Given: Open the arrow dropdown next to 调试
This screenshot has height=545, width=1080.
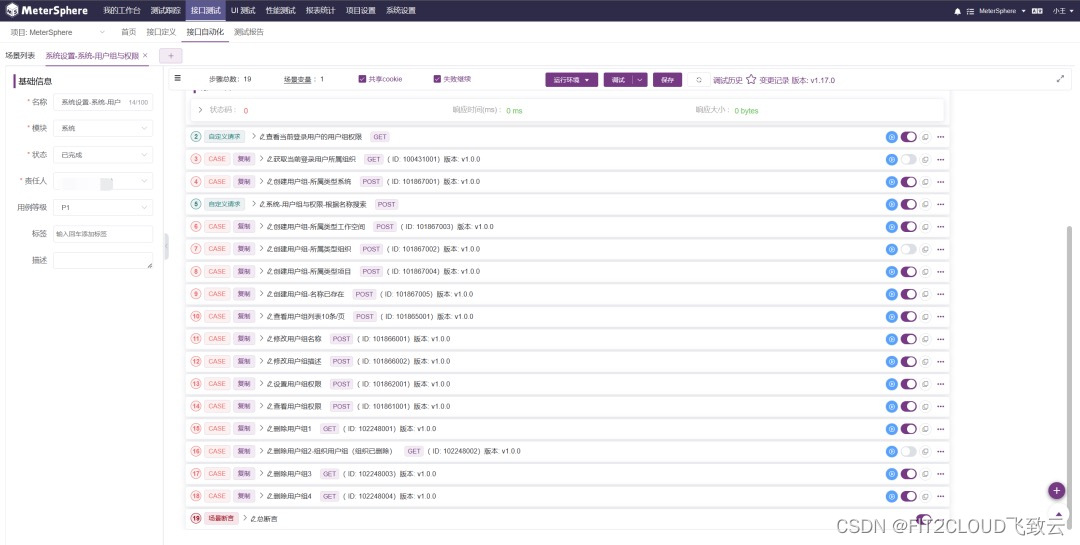Looking at the screenshot, I should (x=640, y=80).
